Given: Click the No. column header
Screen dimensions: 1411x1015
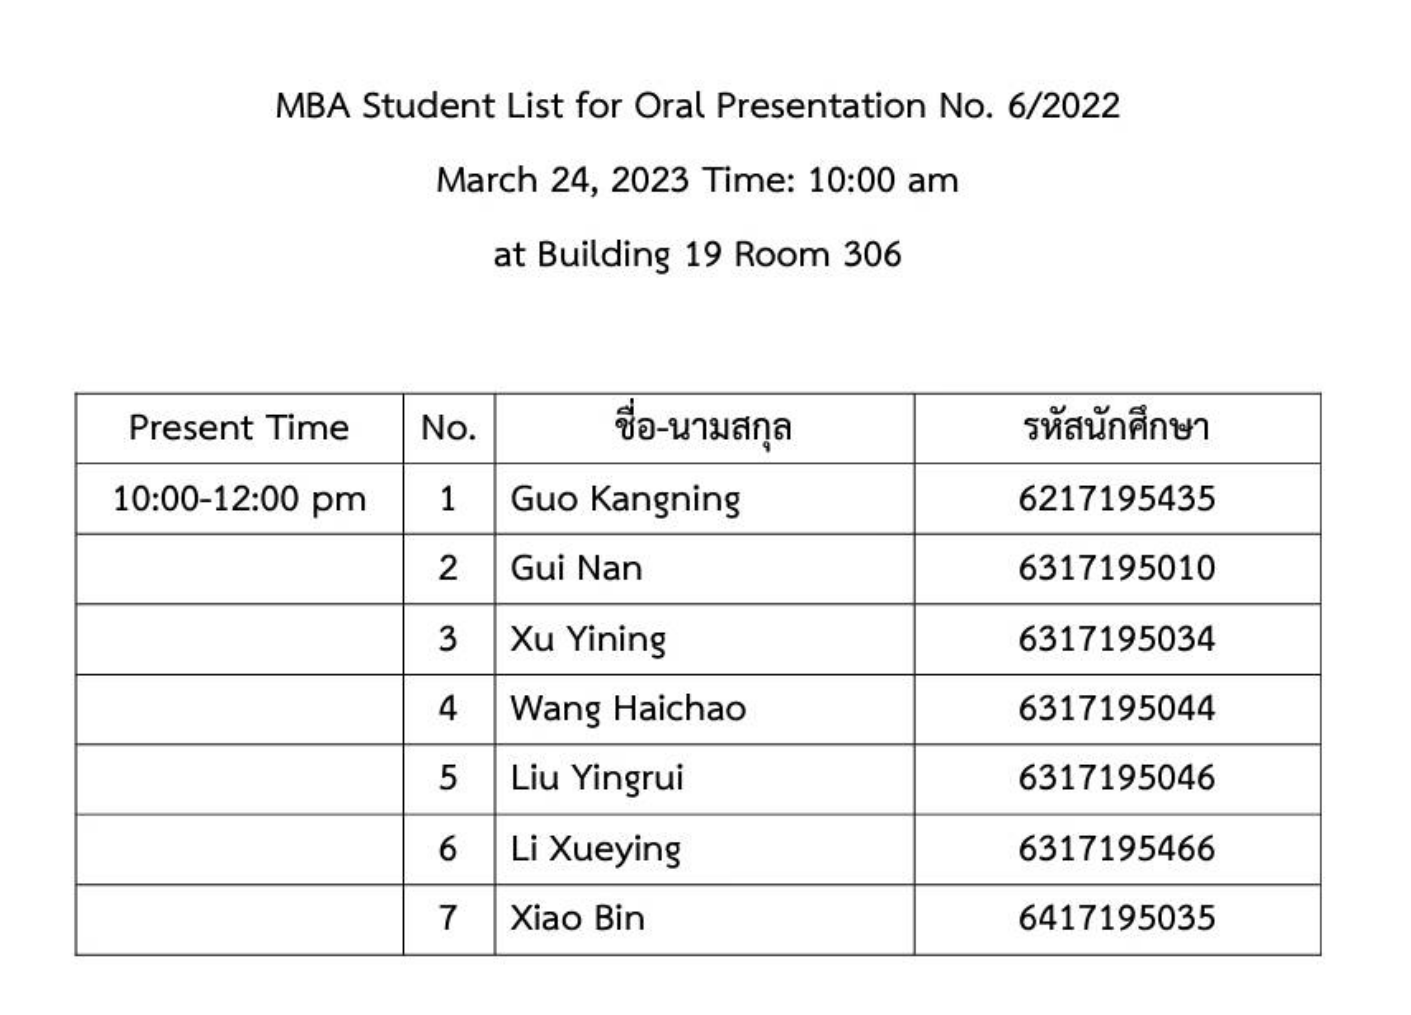Looking at the screenshot, I should tap(448, 428).
